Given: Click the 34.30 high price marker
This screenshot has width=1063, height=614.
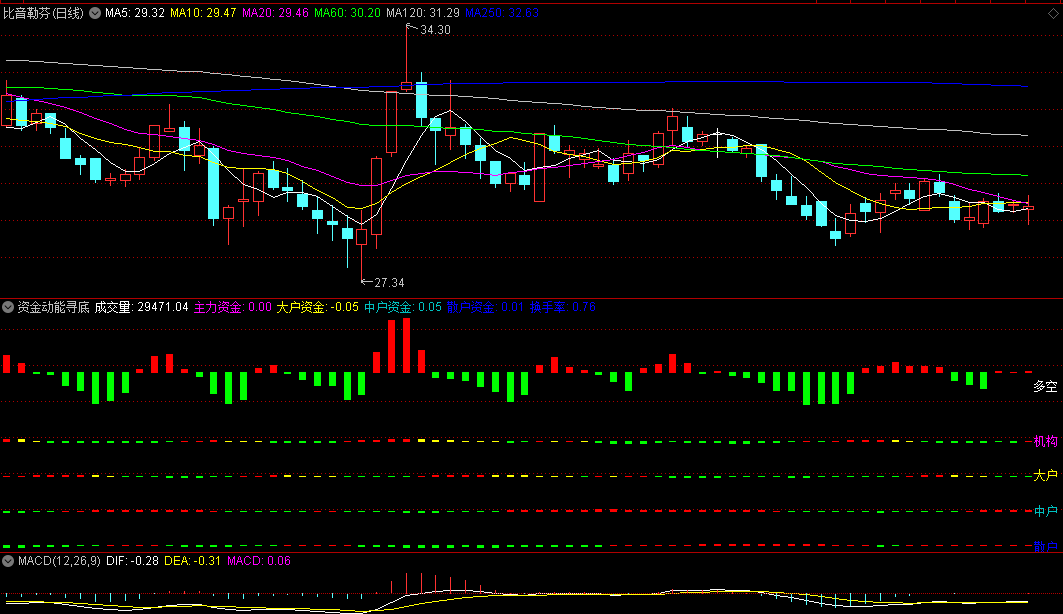Looking at the screenshot, I should click(435, 30).
